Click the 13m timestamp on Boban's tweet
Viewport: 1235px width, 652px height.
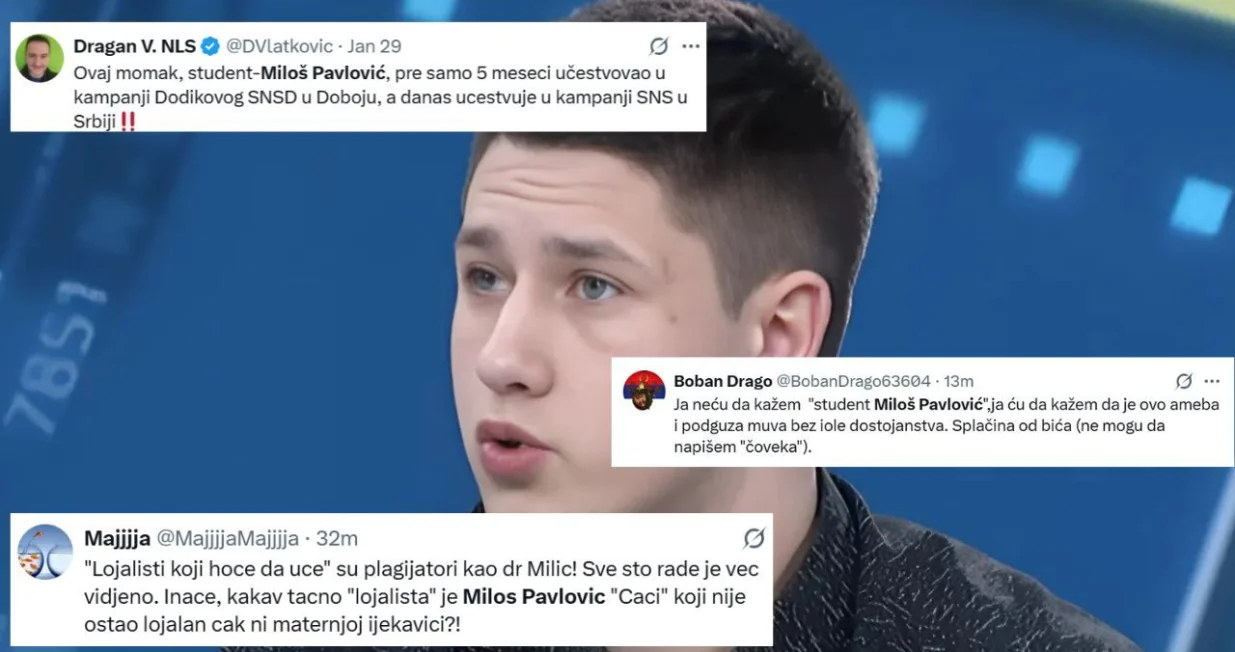coord(959,381)
